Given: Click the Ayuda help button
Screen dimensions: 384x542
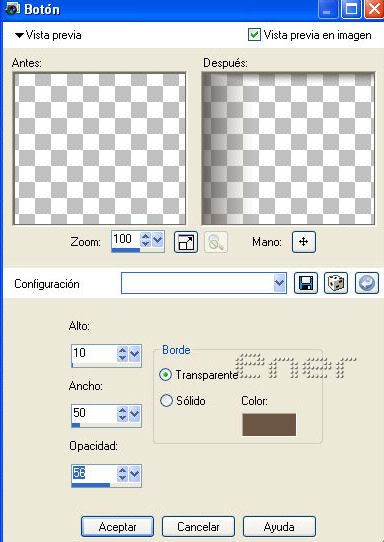Looking at the screenshot, I should click(x=279, y=527).
